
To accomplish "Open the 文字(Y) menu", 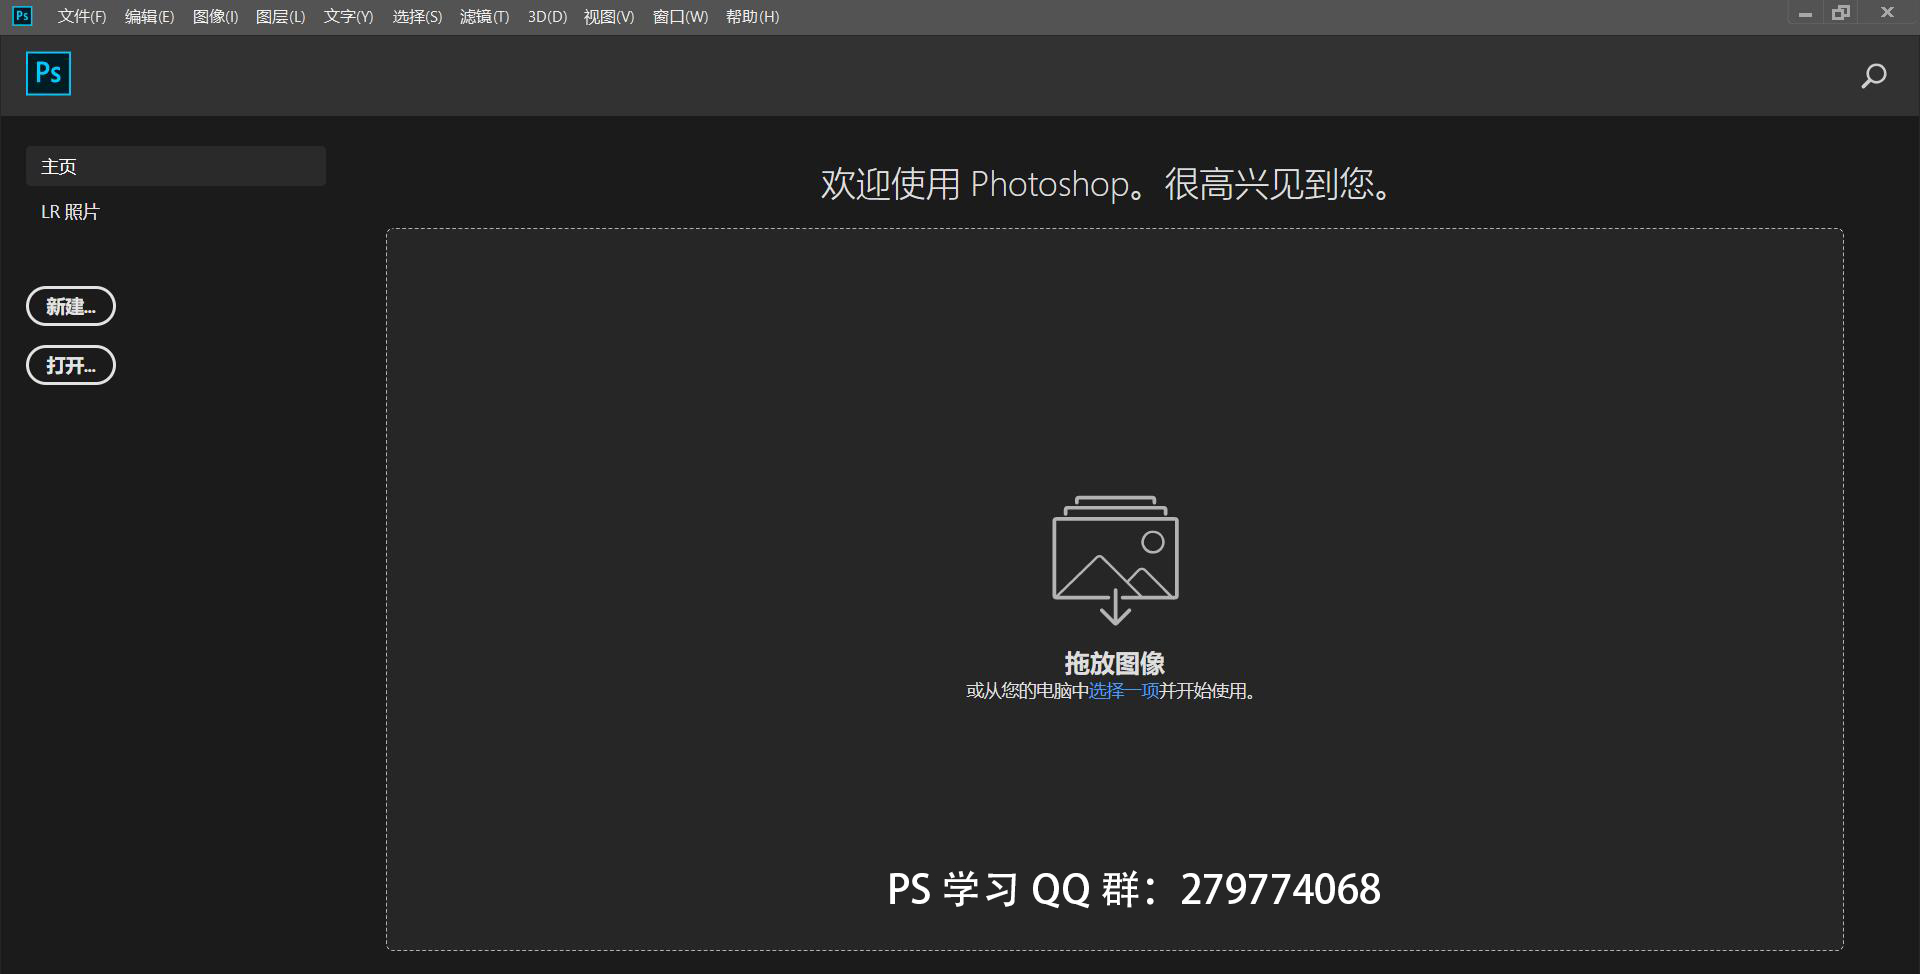I will (348, 17).
